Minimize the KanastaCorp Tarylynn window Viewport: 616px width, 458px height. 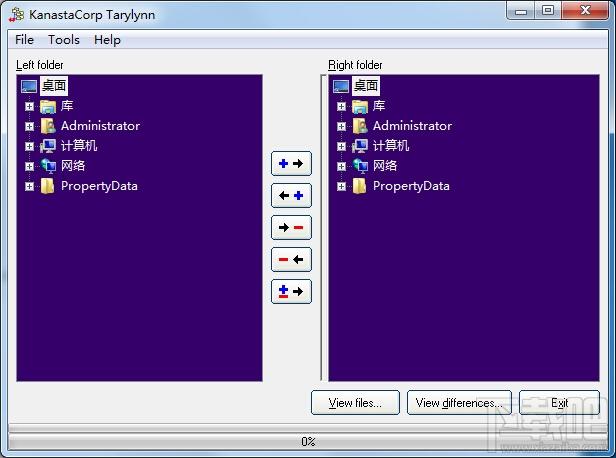(521, 11)
